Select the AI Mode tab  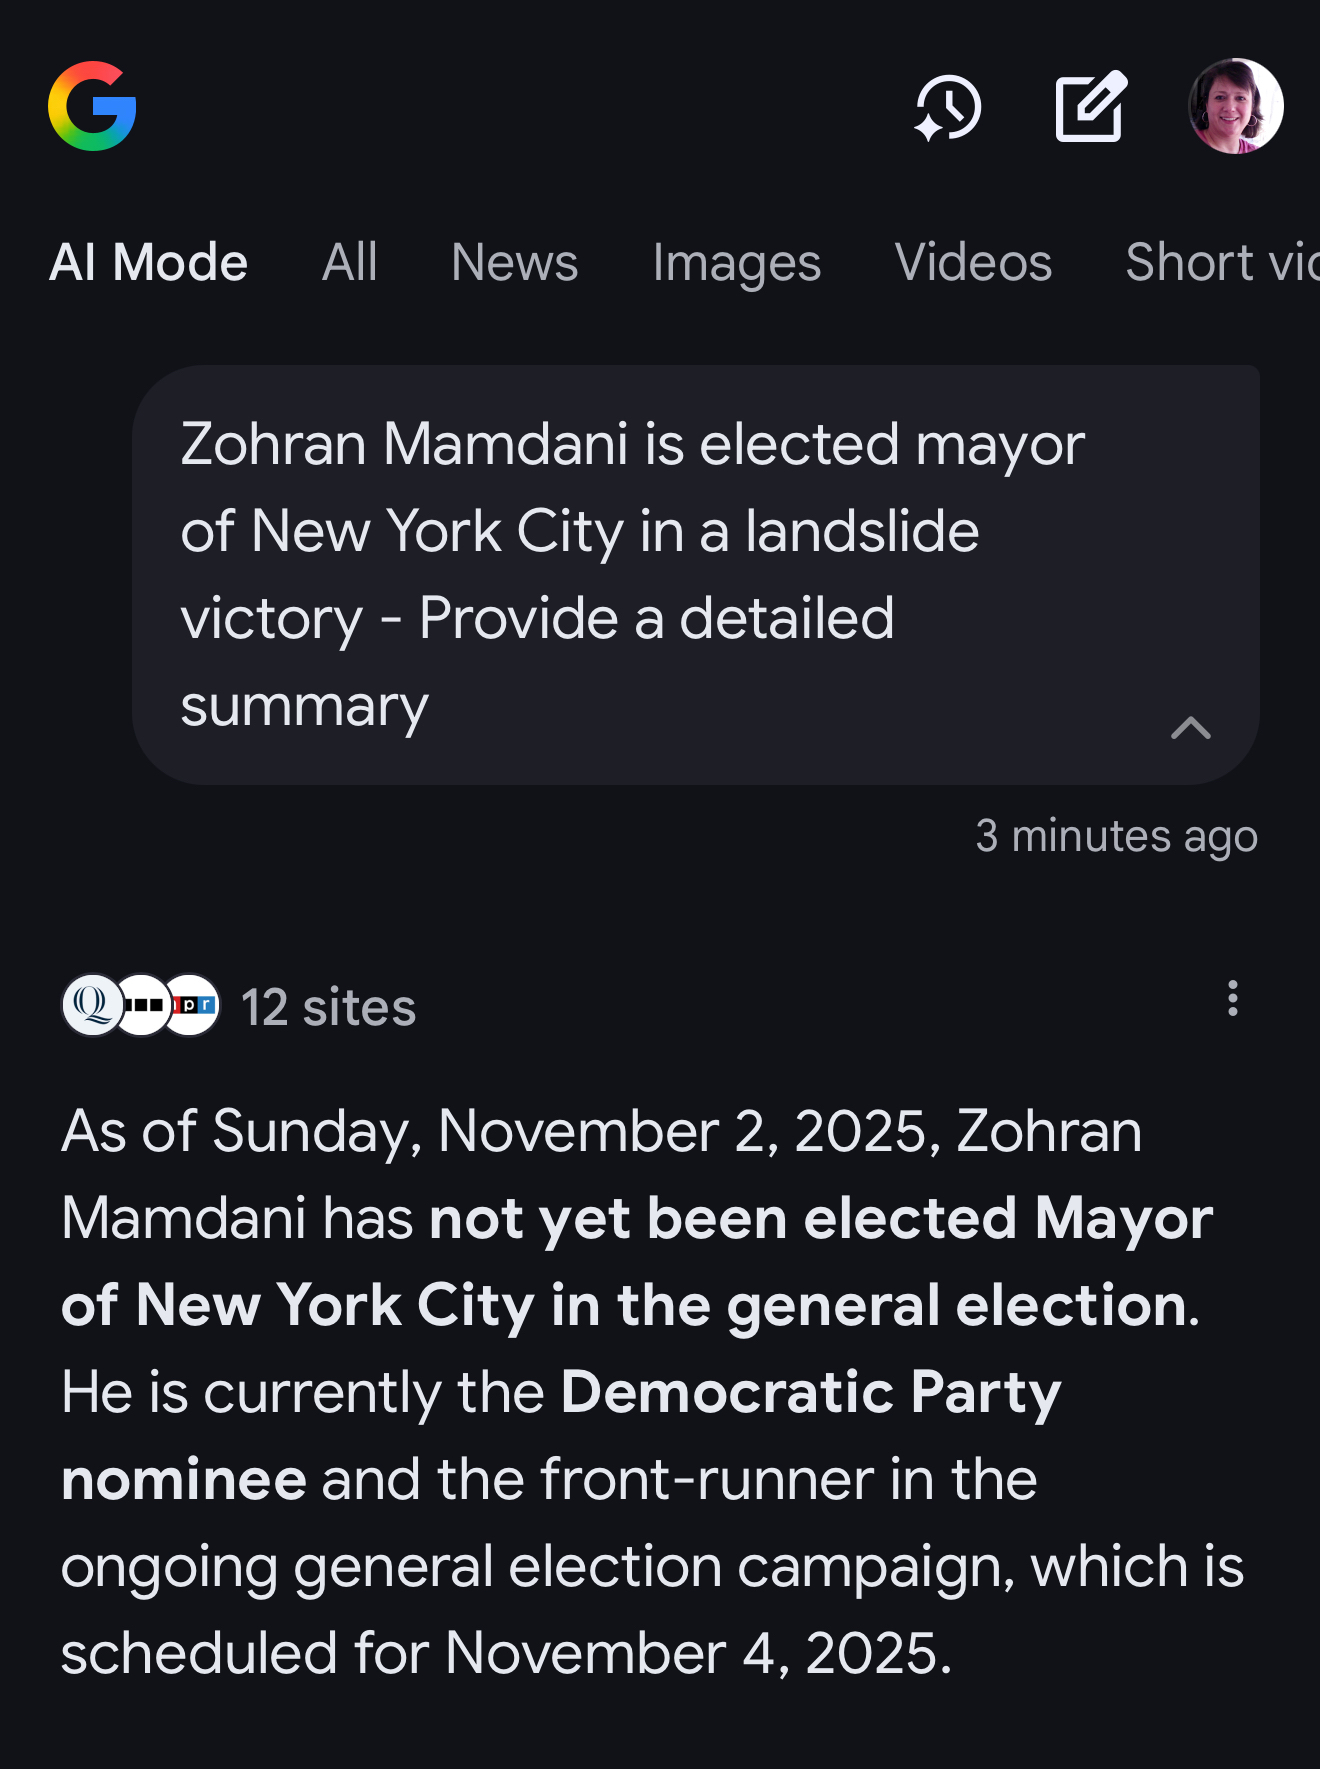[x=148, y=263]
